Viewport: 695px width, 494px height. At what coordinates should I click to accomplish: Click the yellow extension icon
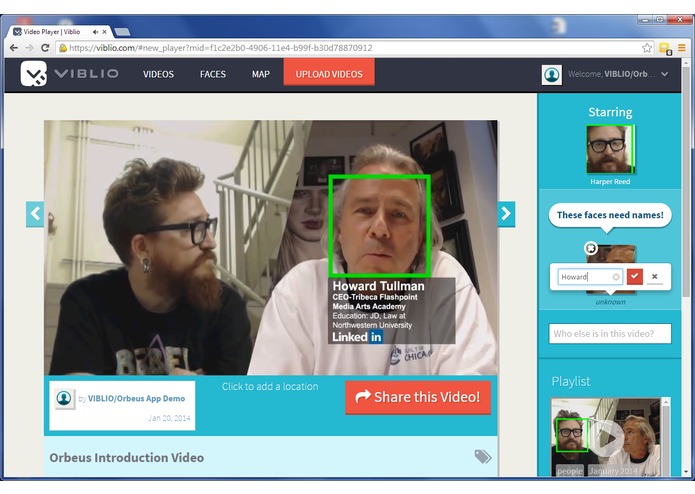pos(665,48)
